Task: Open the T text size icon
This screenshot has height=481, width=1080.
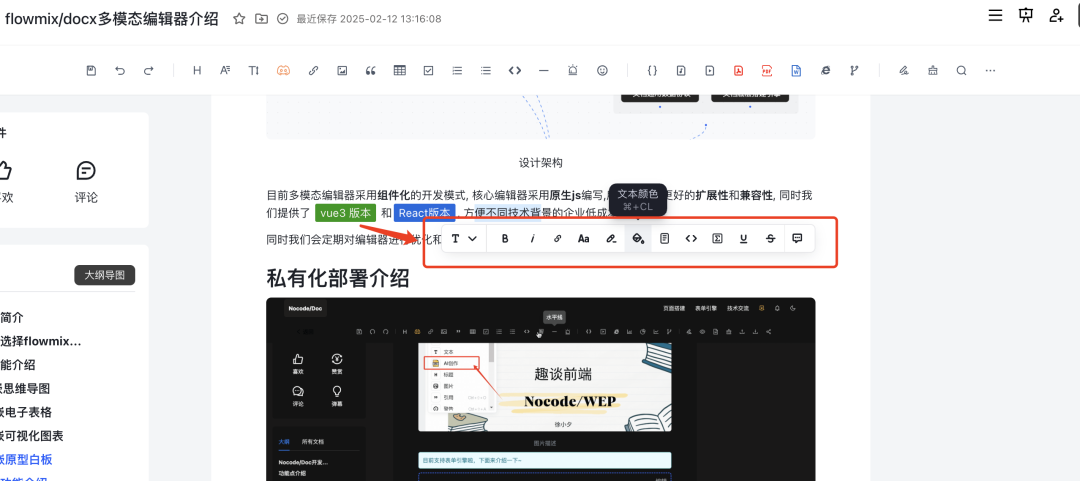Action: click(x=253, y=70)
